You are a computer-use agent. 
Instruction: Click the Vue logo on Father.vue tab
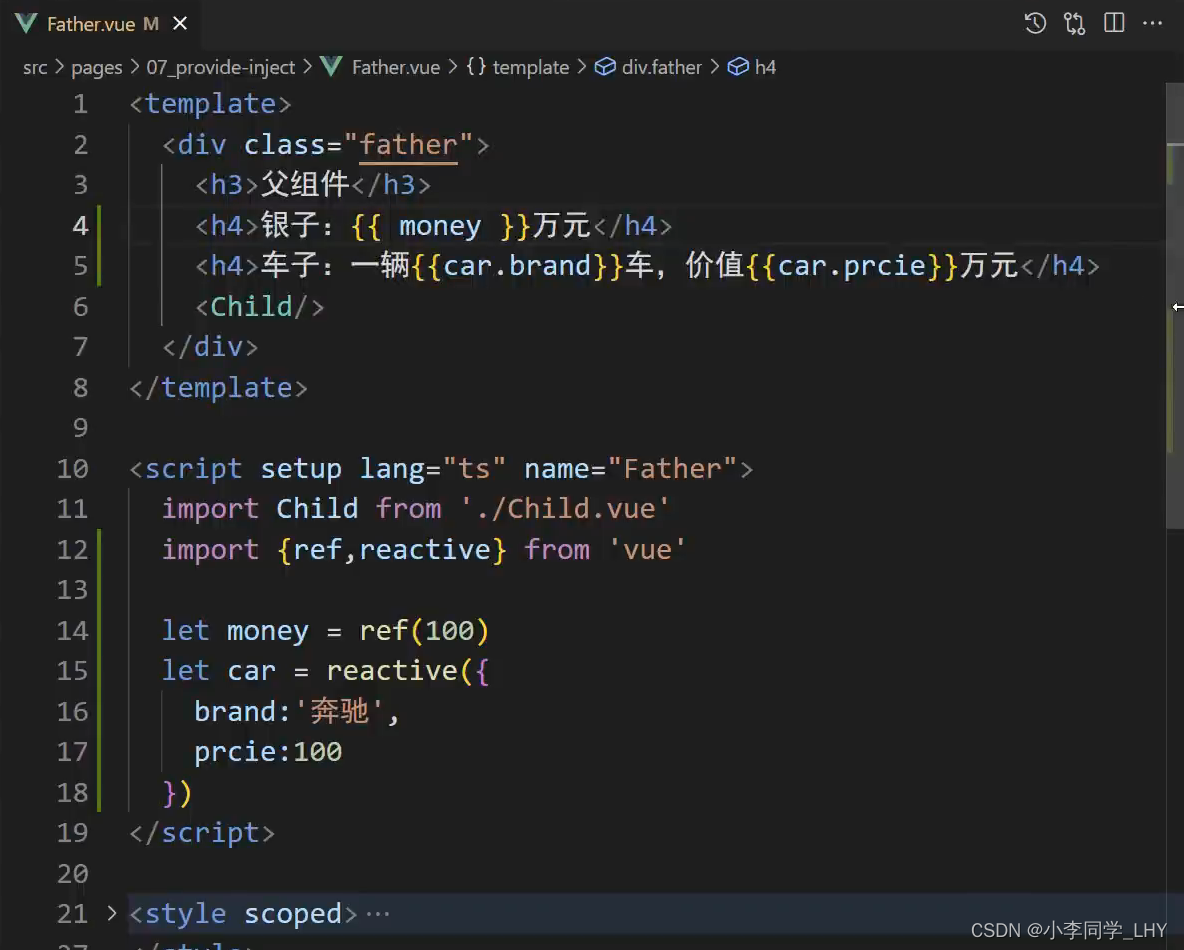[26, 24]
